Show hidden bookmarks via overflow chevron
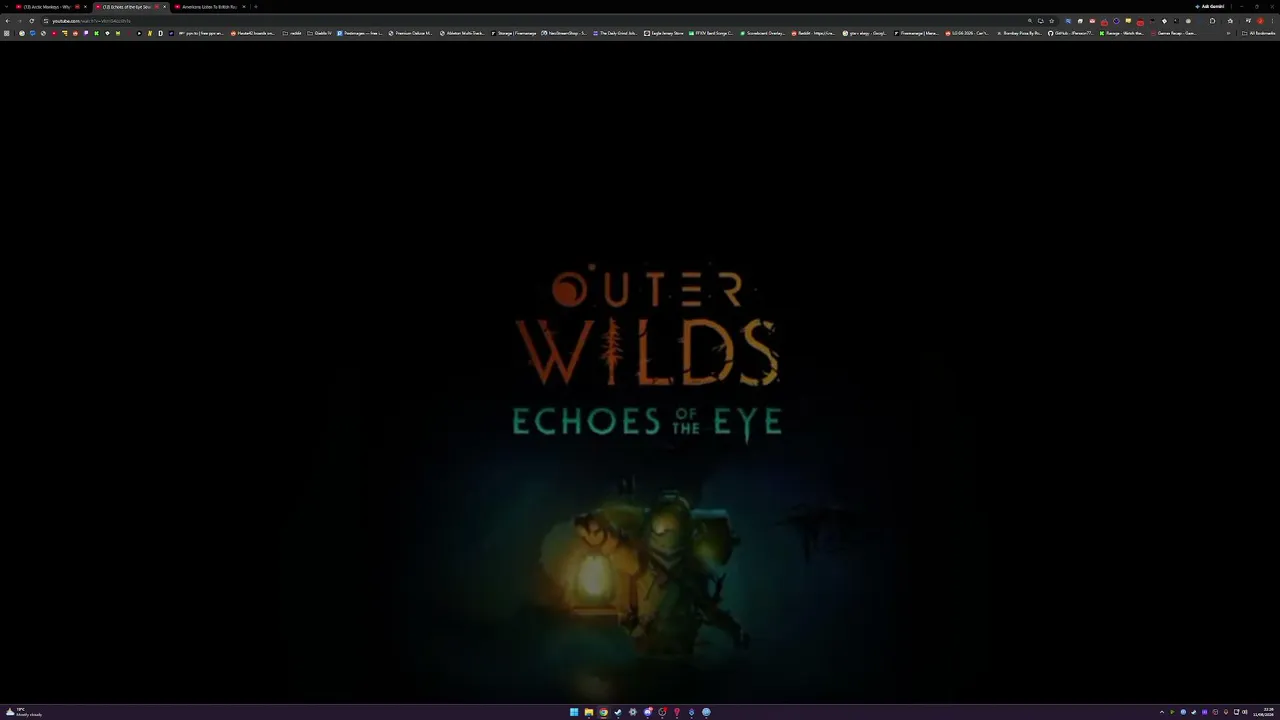This screenshot has width=1280, height=720. point(1228,33)
